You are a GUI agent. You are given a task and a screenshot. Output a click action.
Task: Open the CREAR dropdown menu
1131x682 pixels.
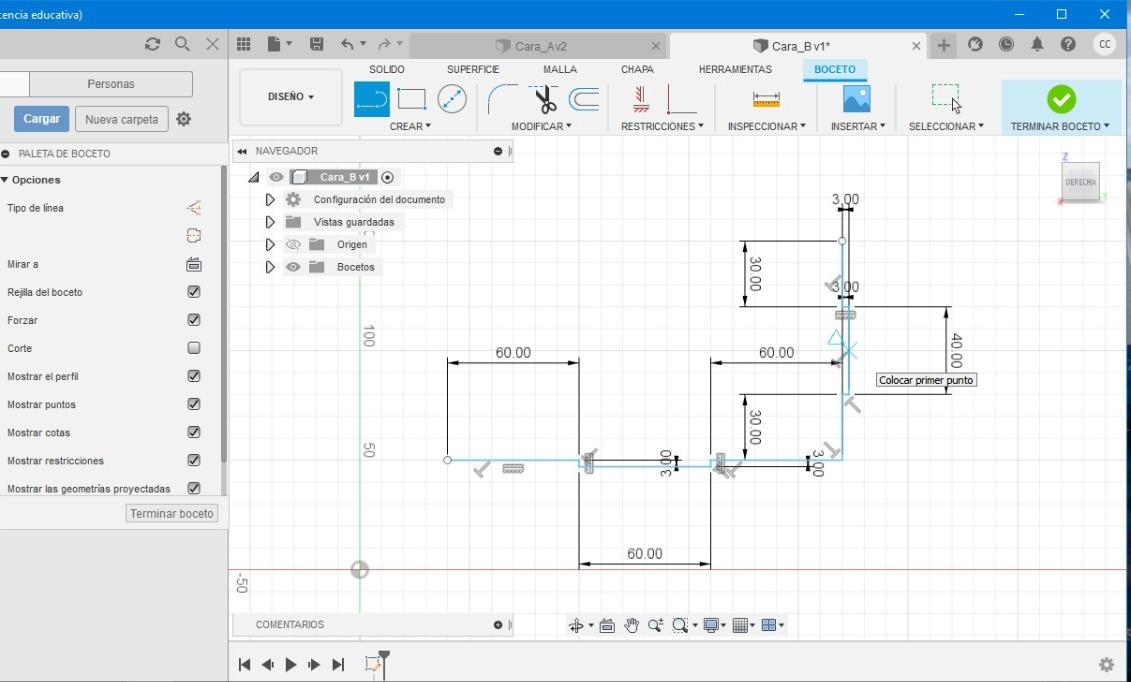pos(410,126)
